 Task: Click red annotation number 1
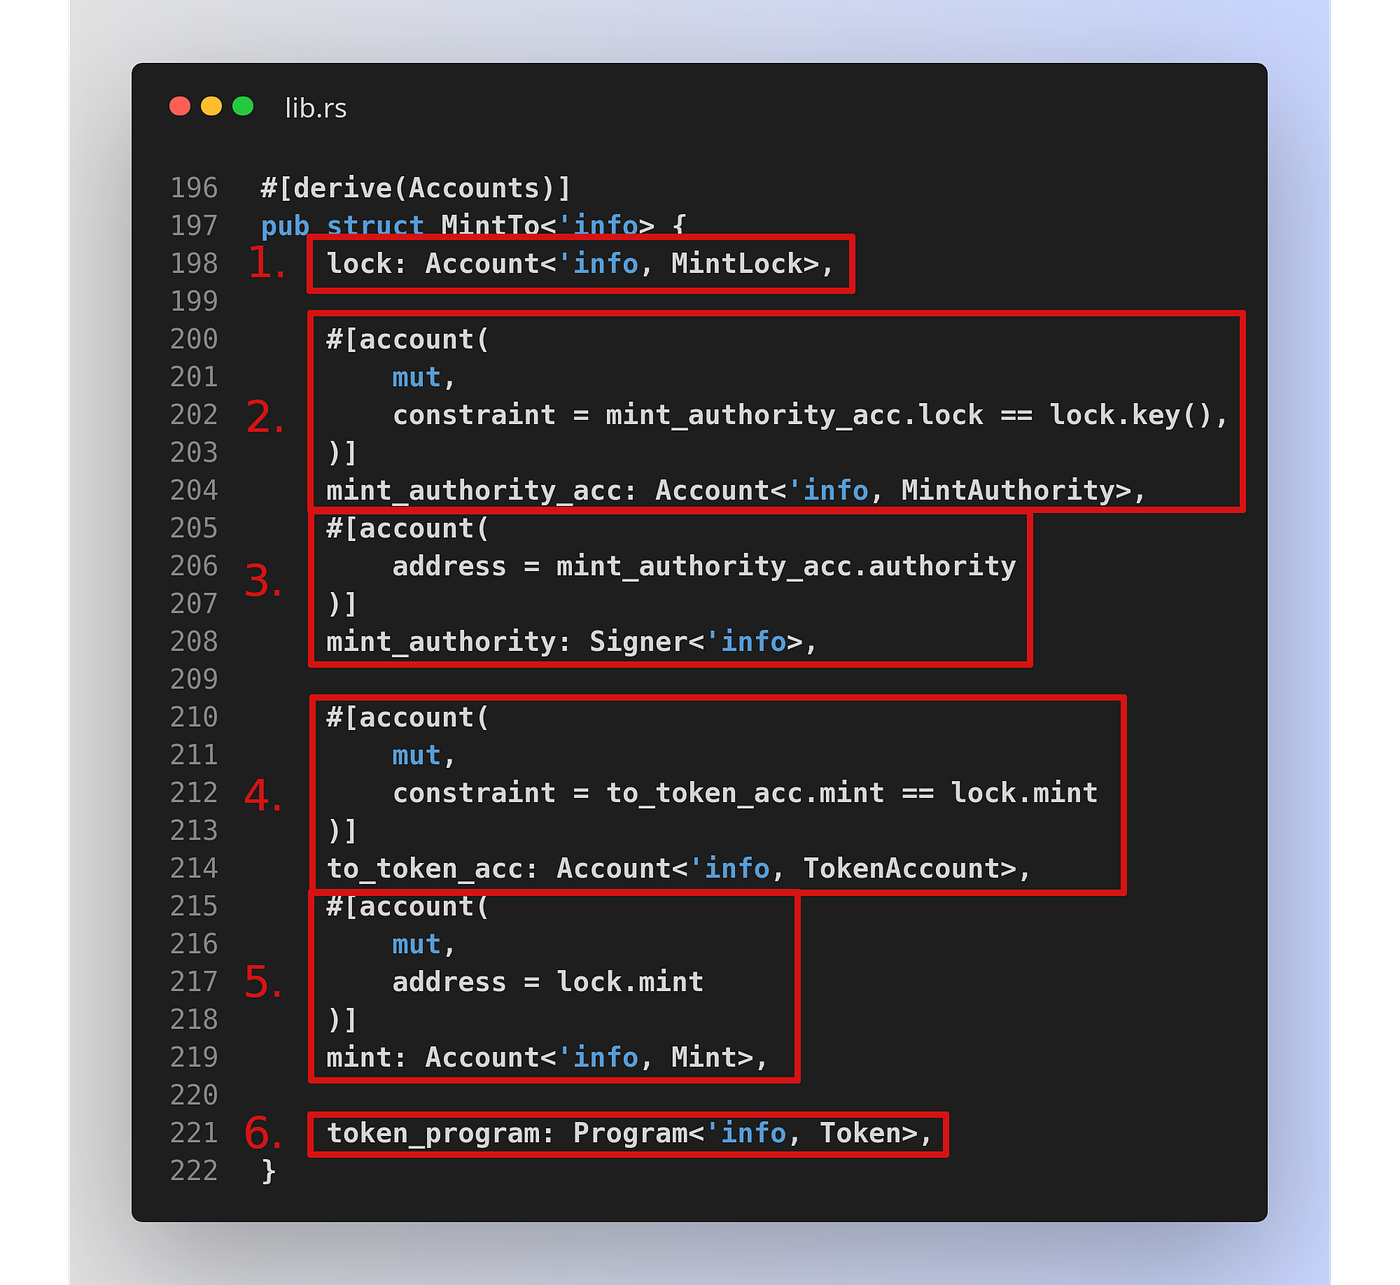click(x=266, y=263)
